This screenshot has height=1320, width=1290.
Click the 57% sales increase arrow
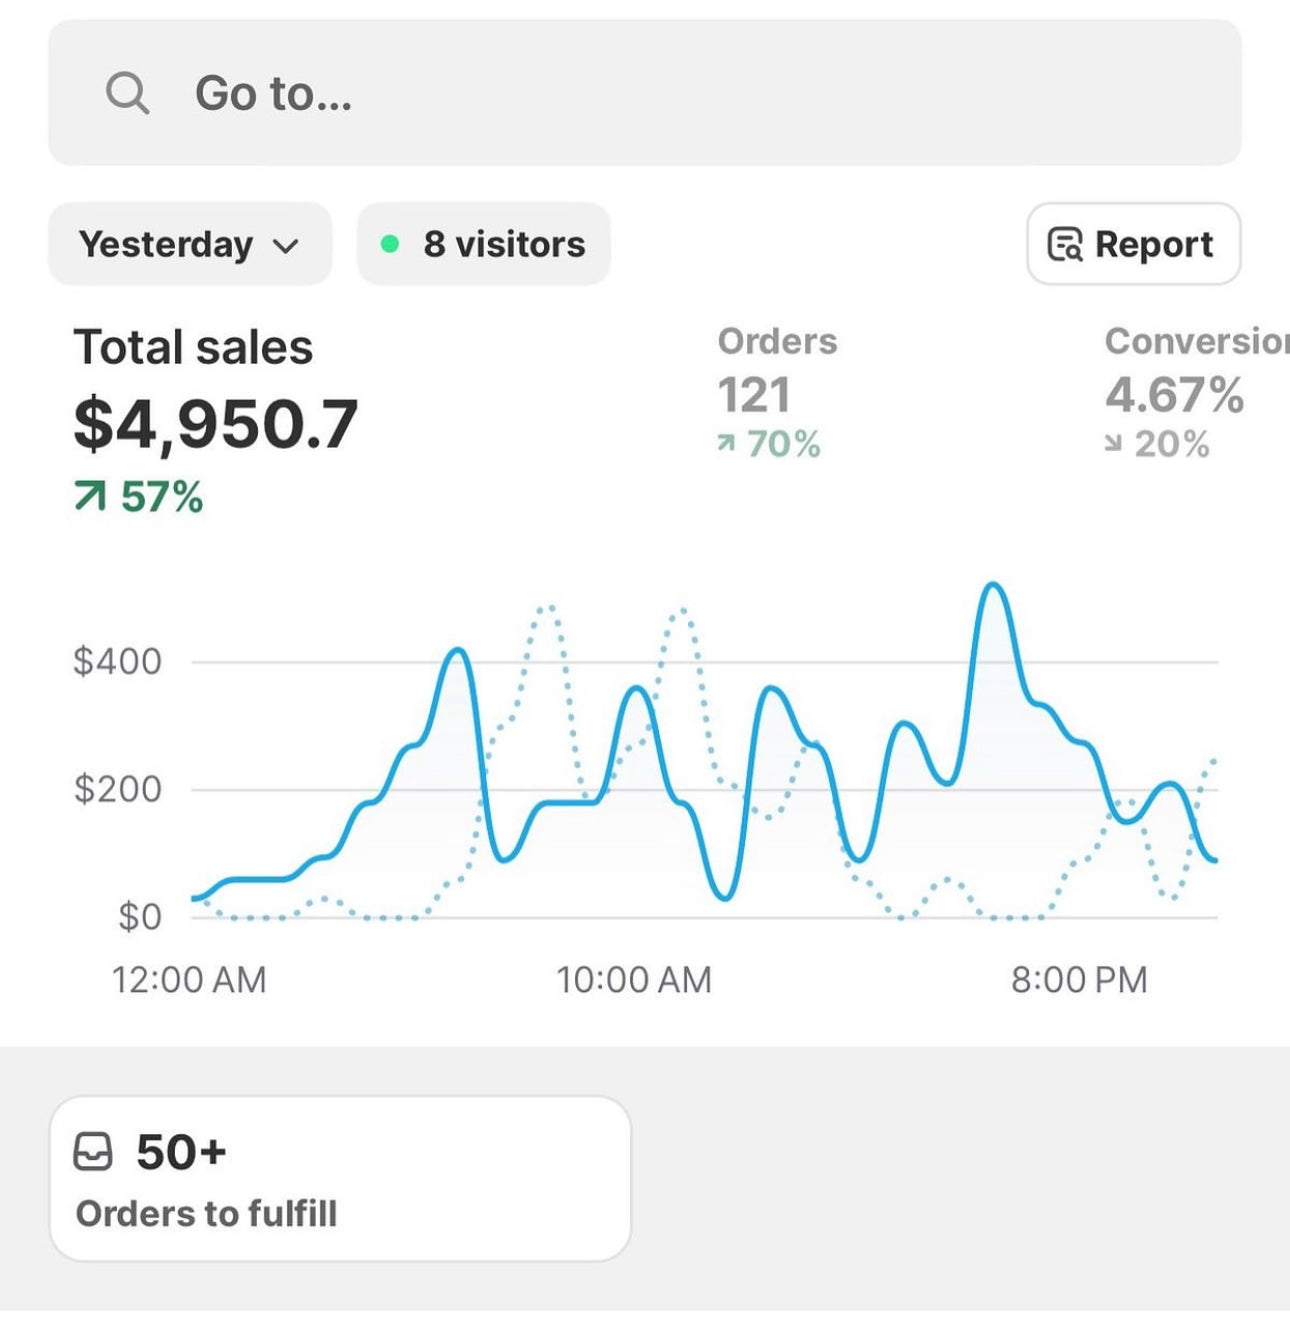point(90,496)
